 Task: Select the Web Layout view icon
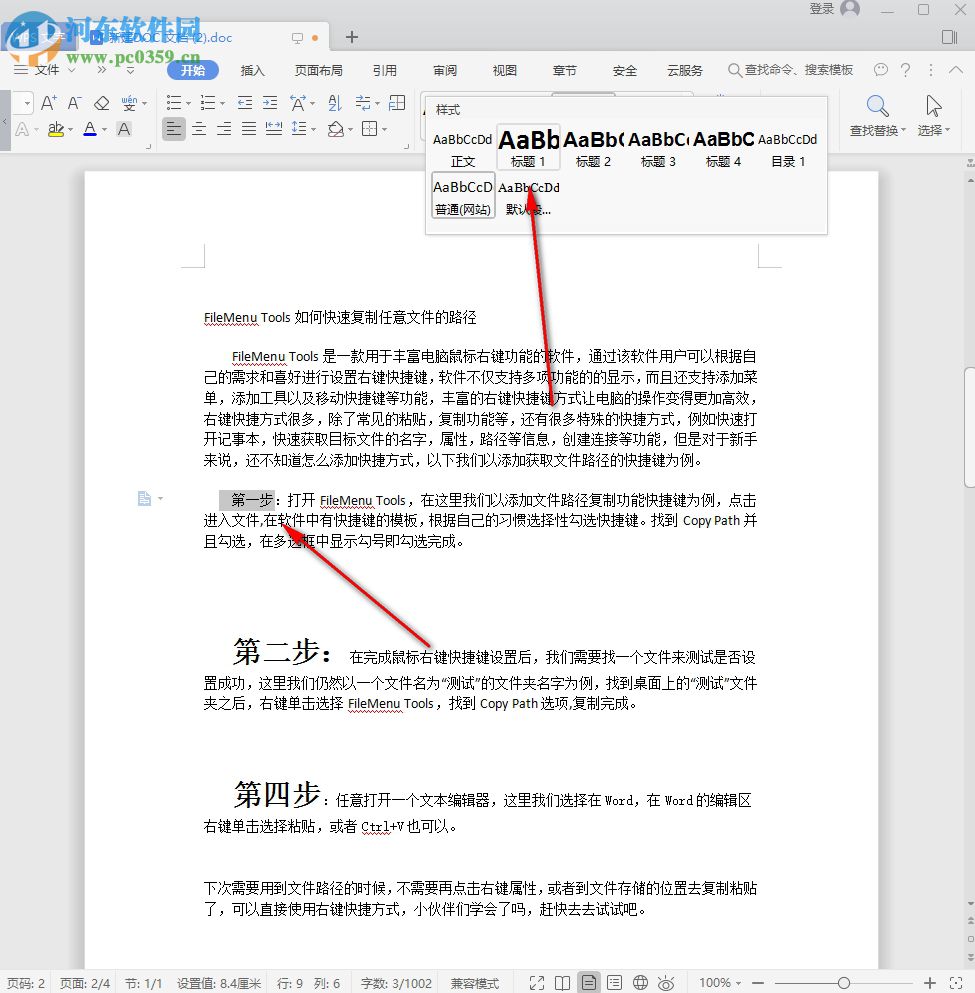(x=640, y=982)
